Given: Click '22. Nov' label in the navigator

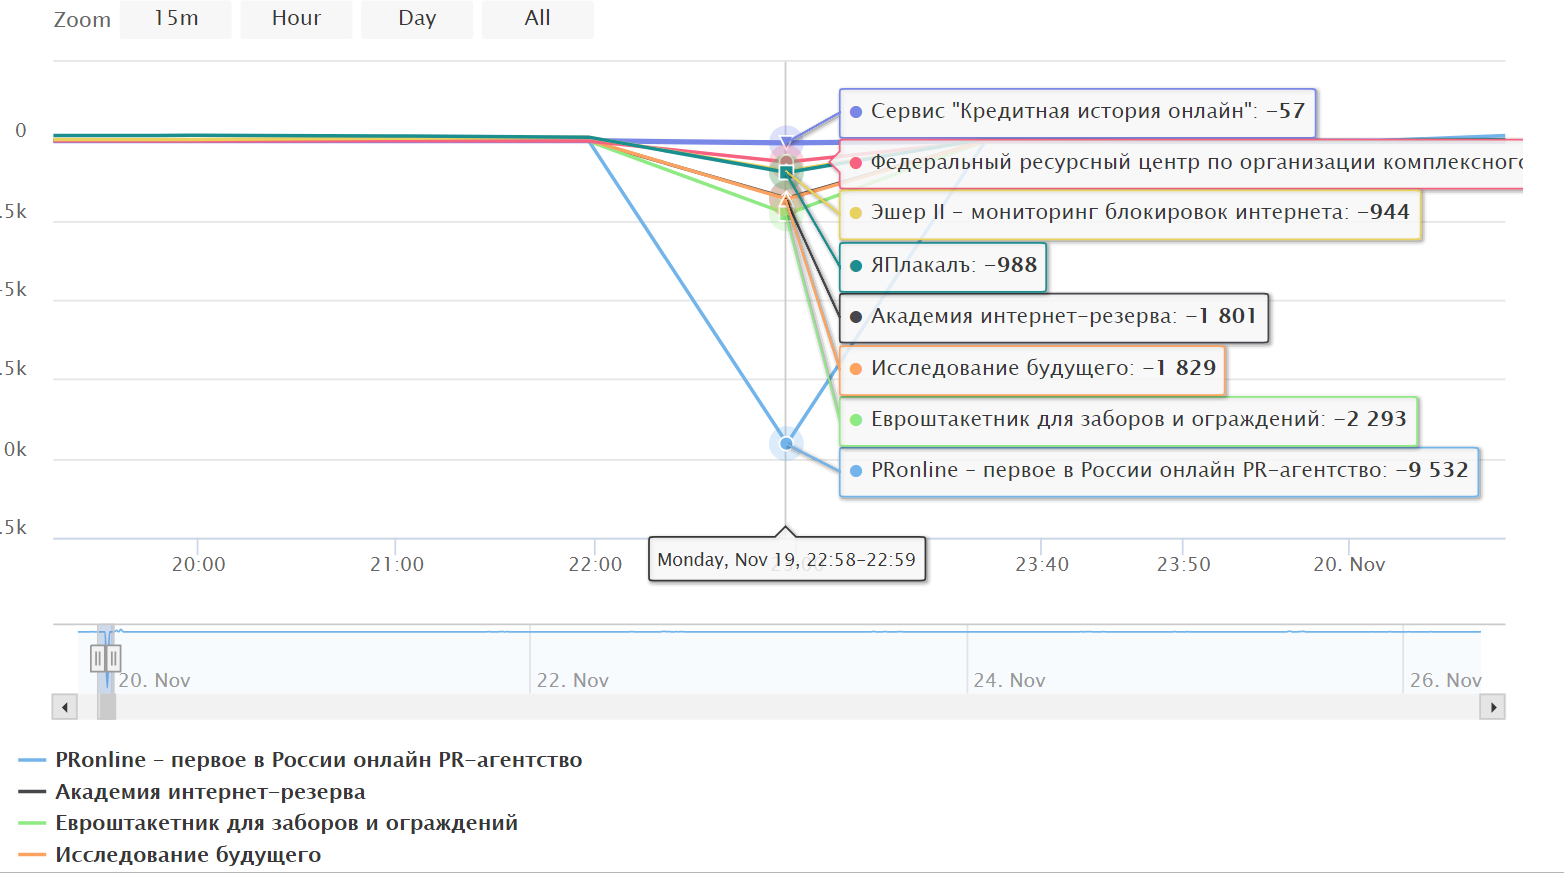Looking at the screenshot, I should pos(573,681).
